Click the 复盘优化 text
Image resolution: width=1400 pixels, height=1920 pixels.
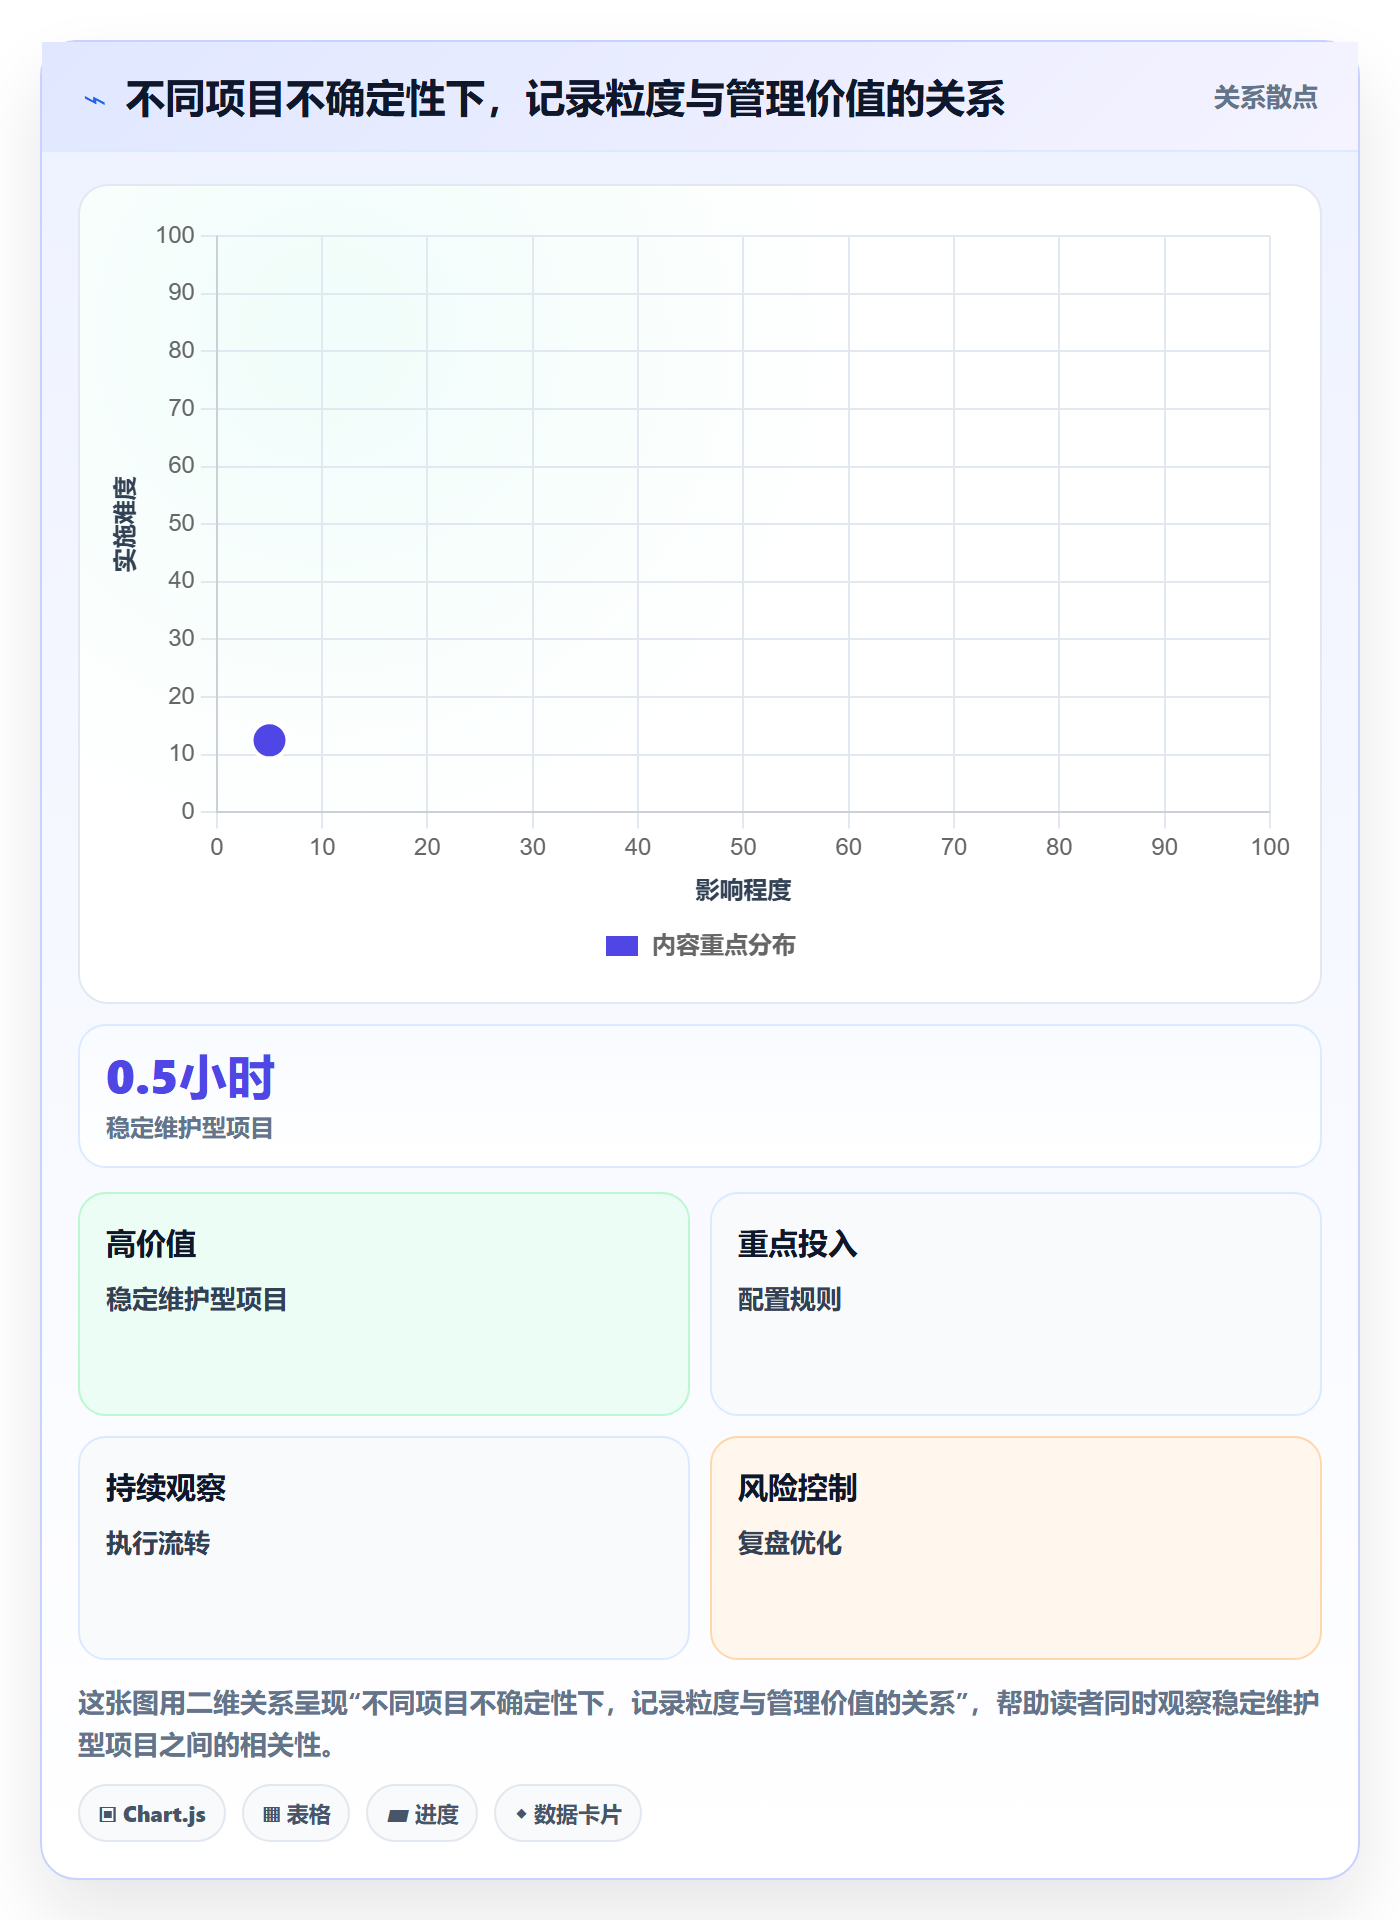789,1543
